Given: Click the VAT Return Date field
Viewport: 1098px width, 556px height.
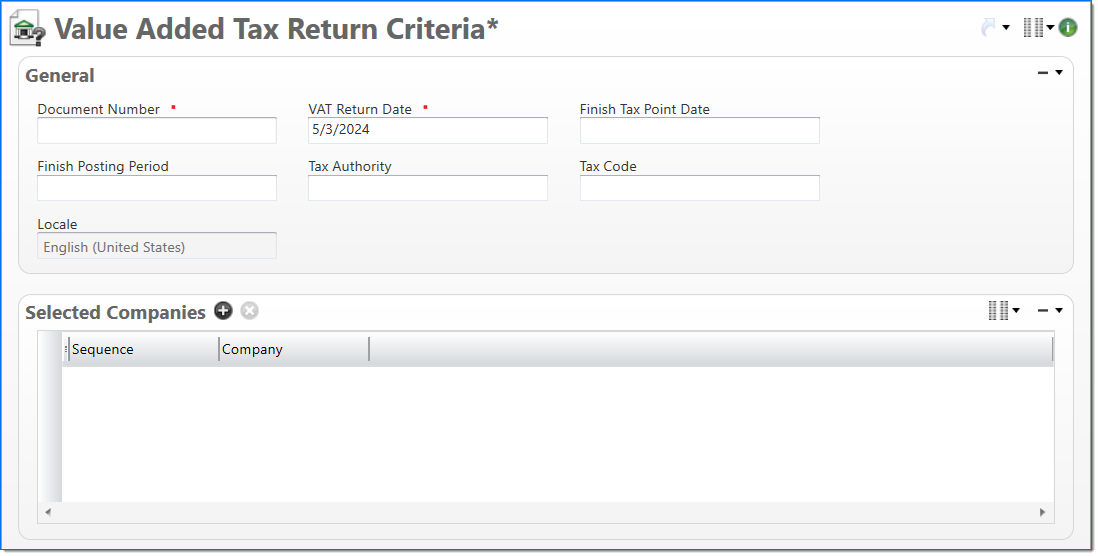Looking at the screenshot, I should tap(428, 130).
